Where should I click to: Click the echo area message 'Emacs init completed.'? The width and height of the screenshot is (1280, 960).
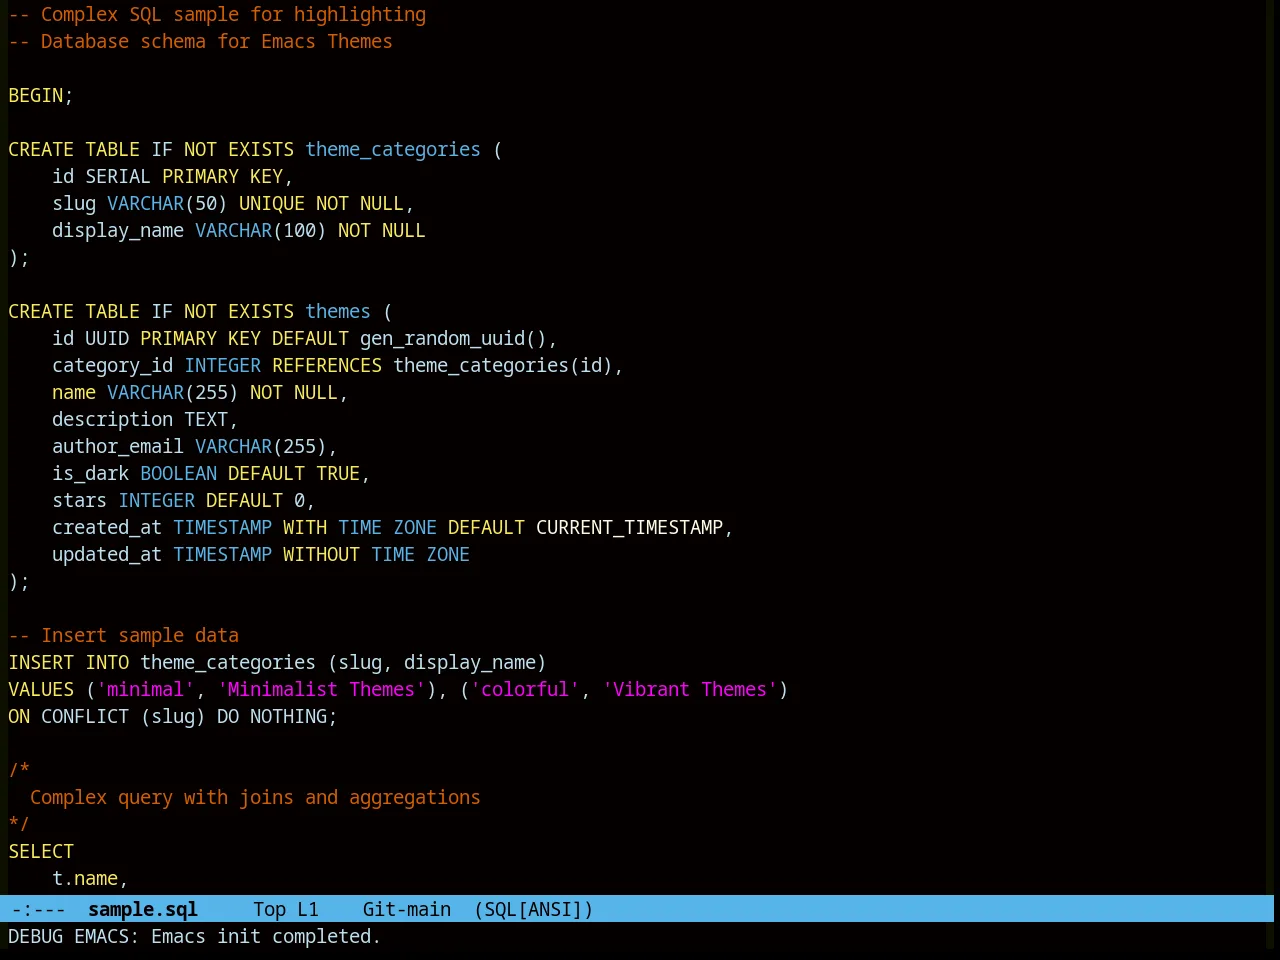coord(266,936)
